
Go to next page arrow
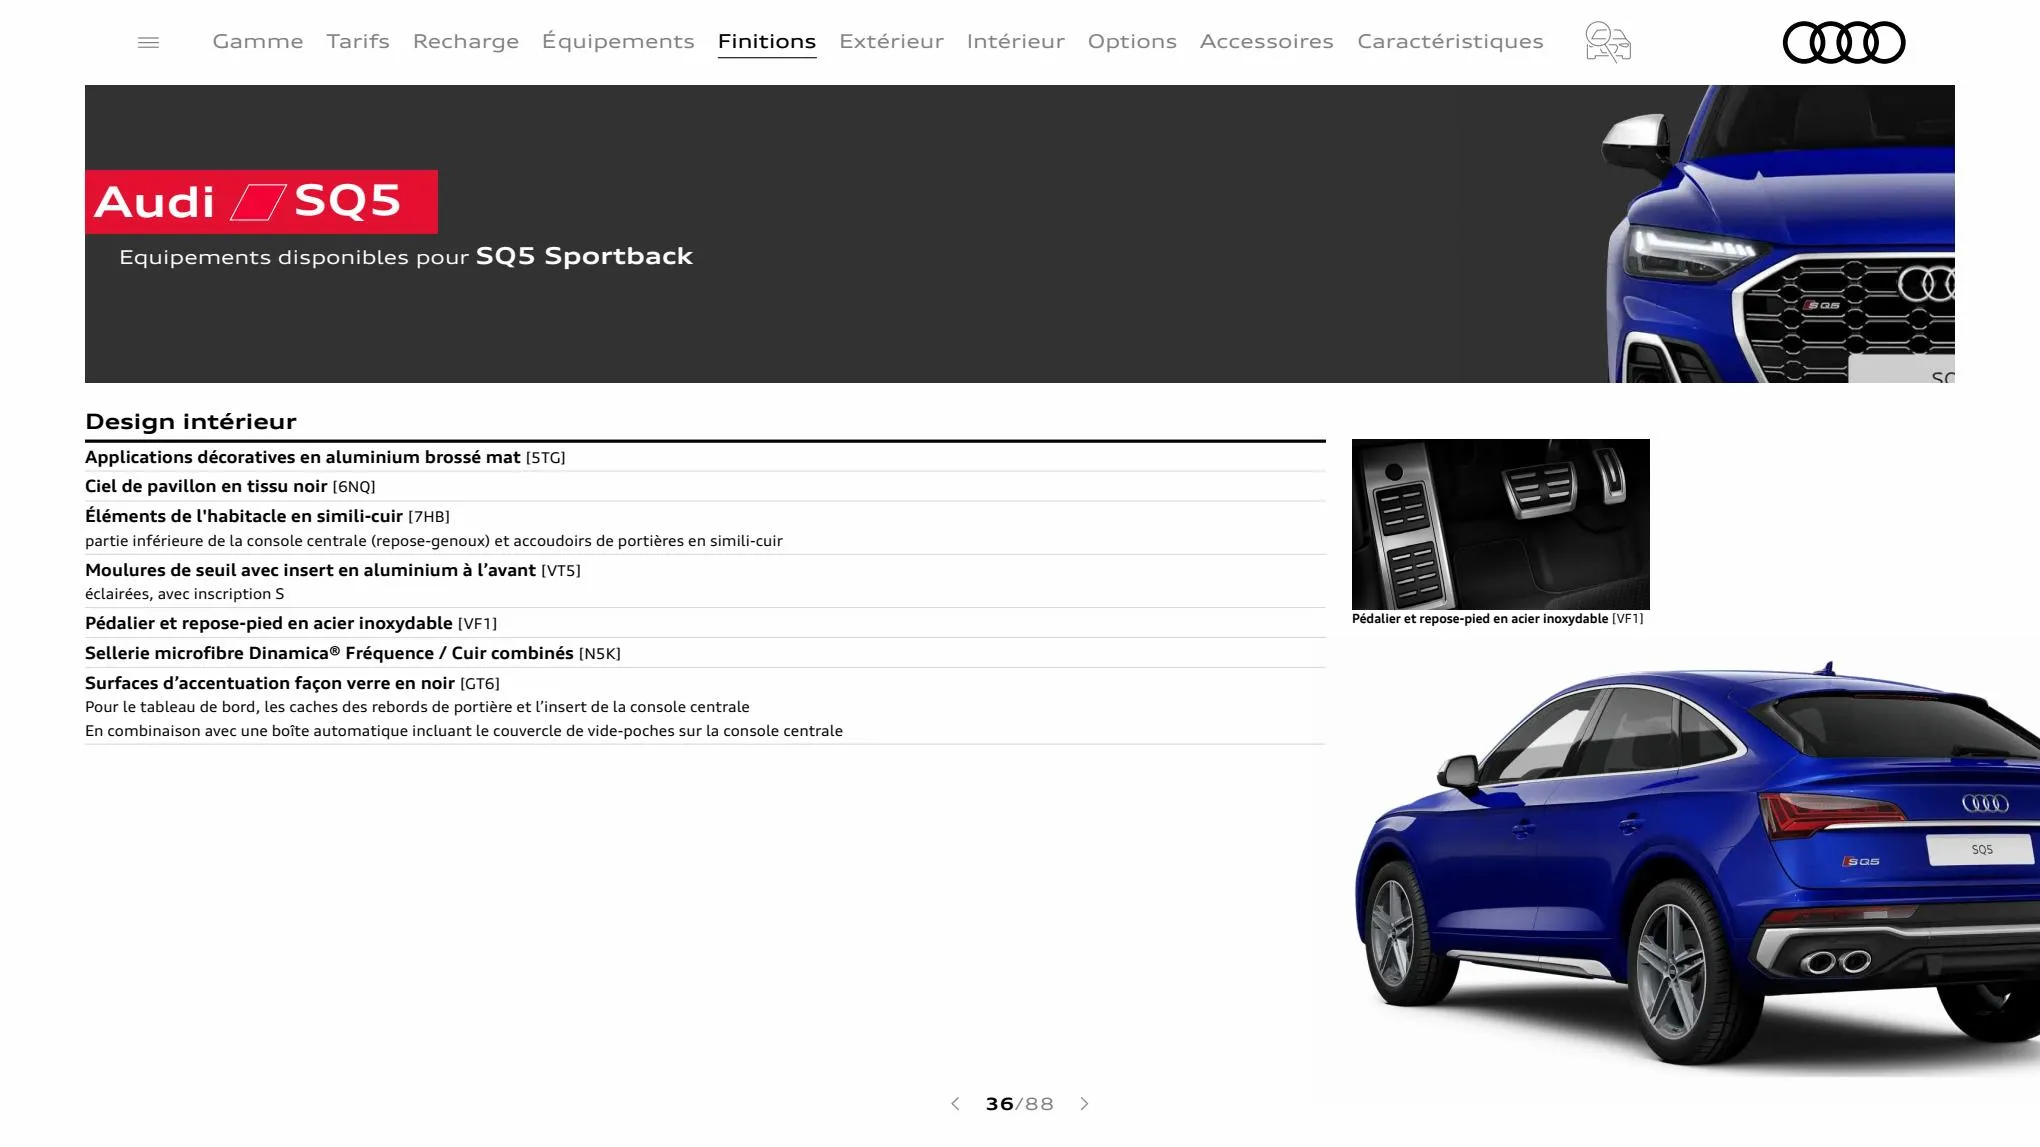[1084, 1104]
